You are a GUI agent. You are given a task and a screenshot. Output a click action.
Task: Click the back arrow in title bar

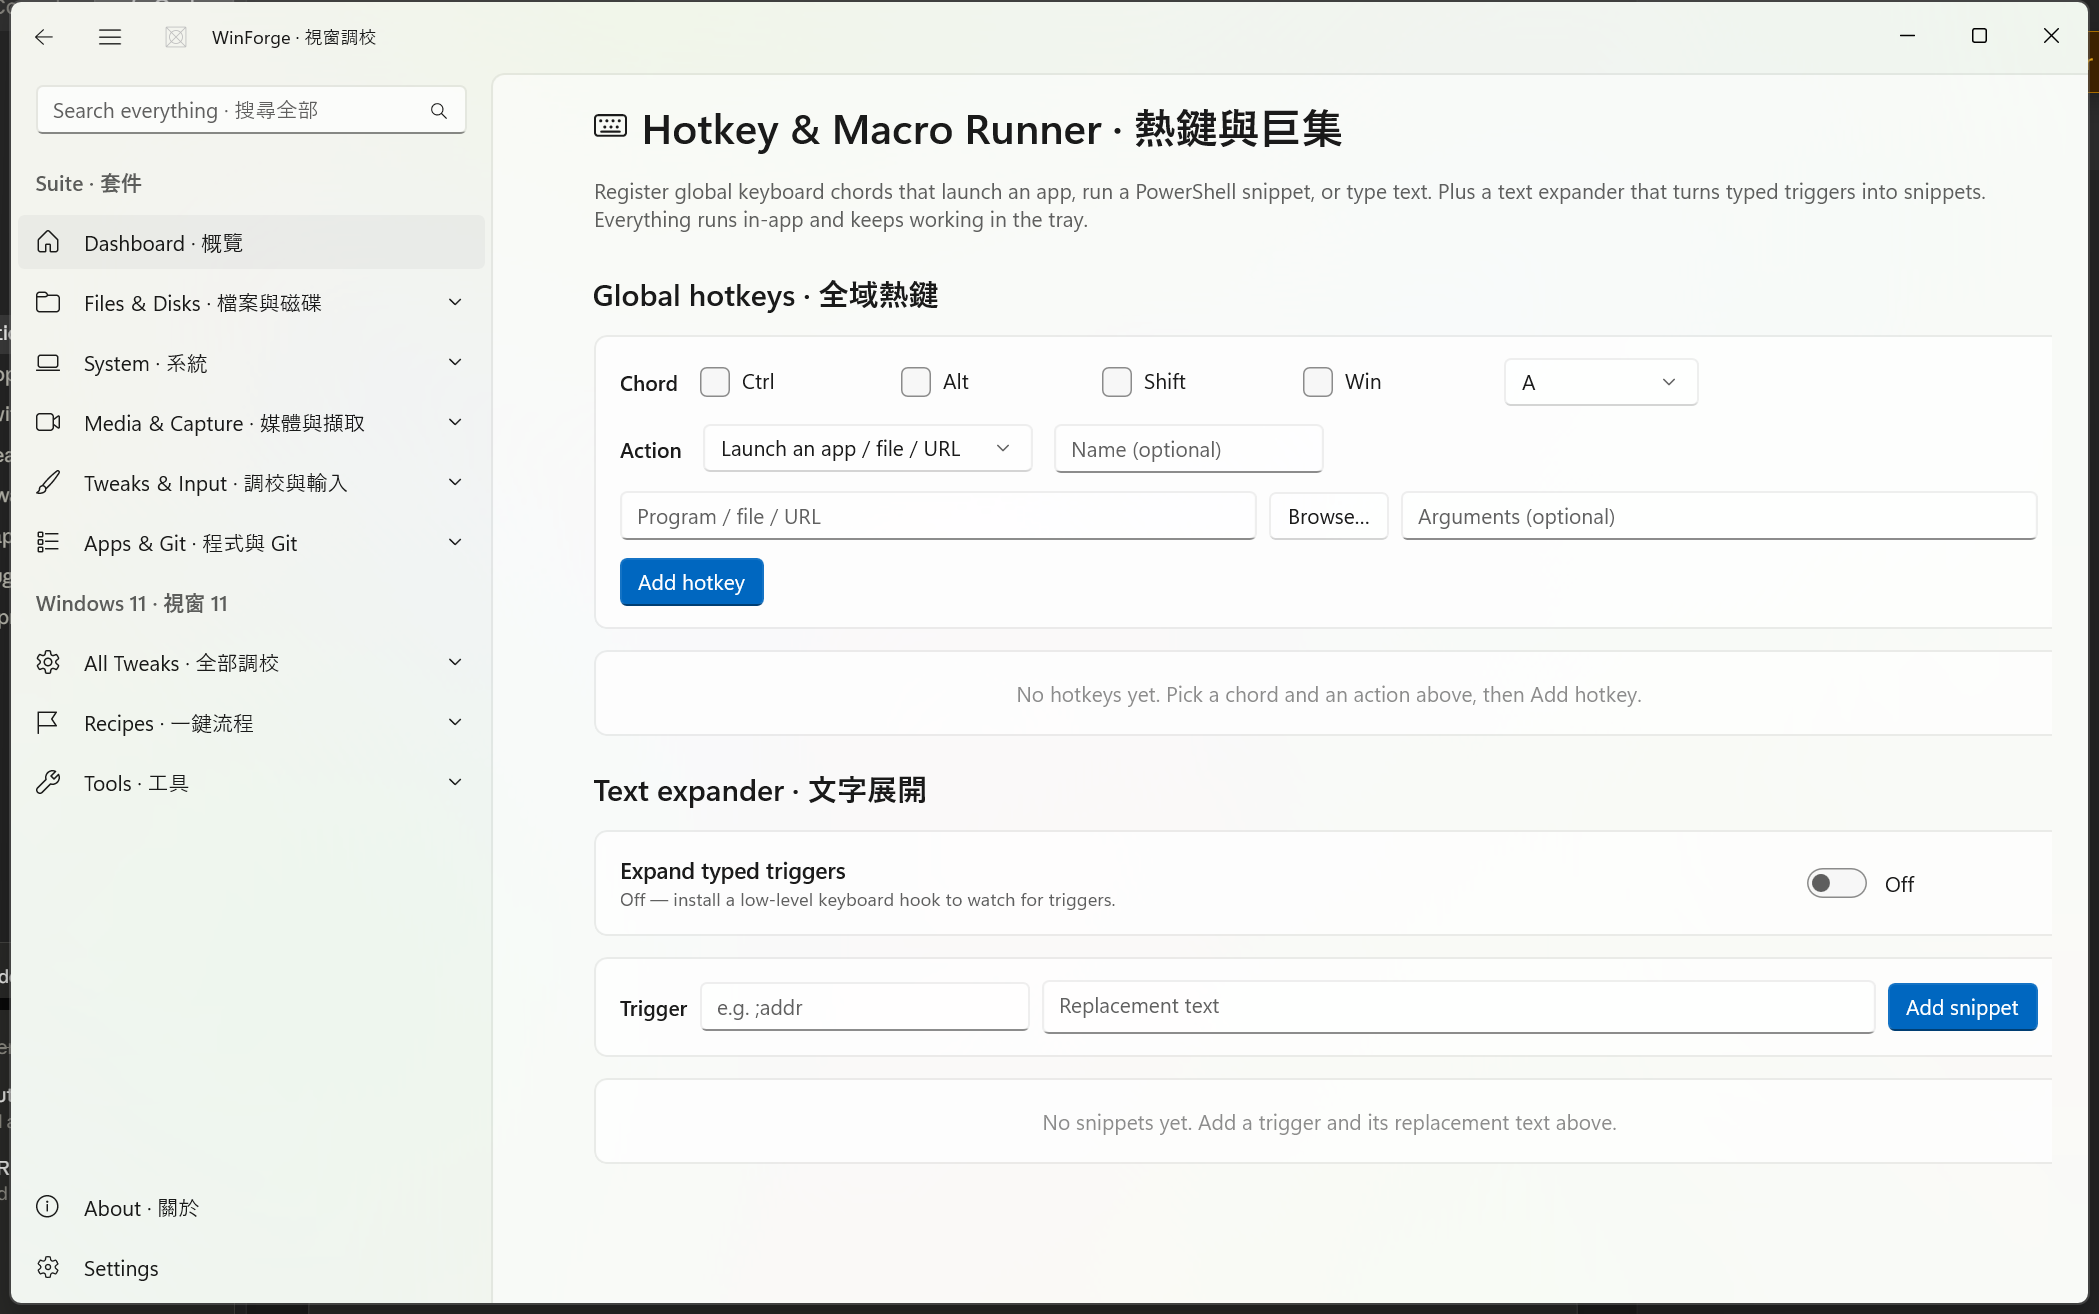[x=44, y=37]
